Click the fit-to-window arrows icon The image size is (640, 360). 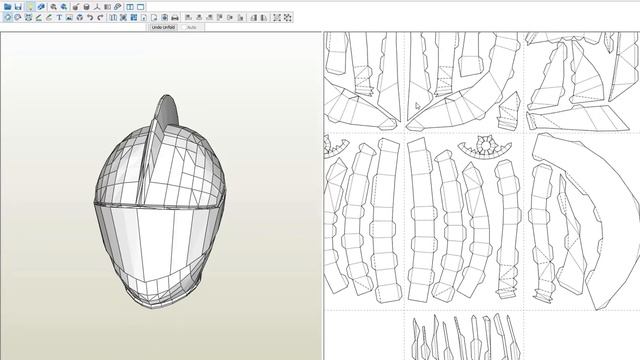coord(277,18)
